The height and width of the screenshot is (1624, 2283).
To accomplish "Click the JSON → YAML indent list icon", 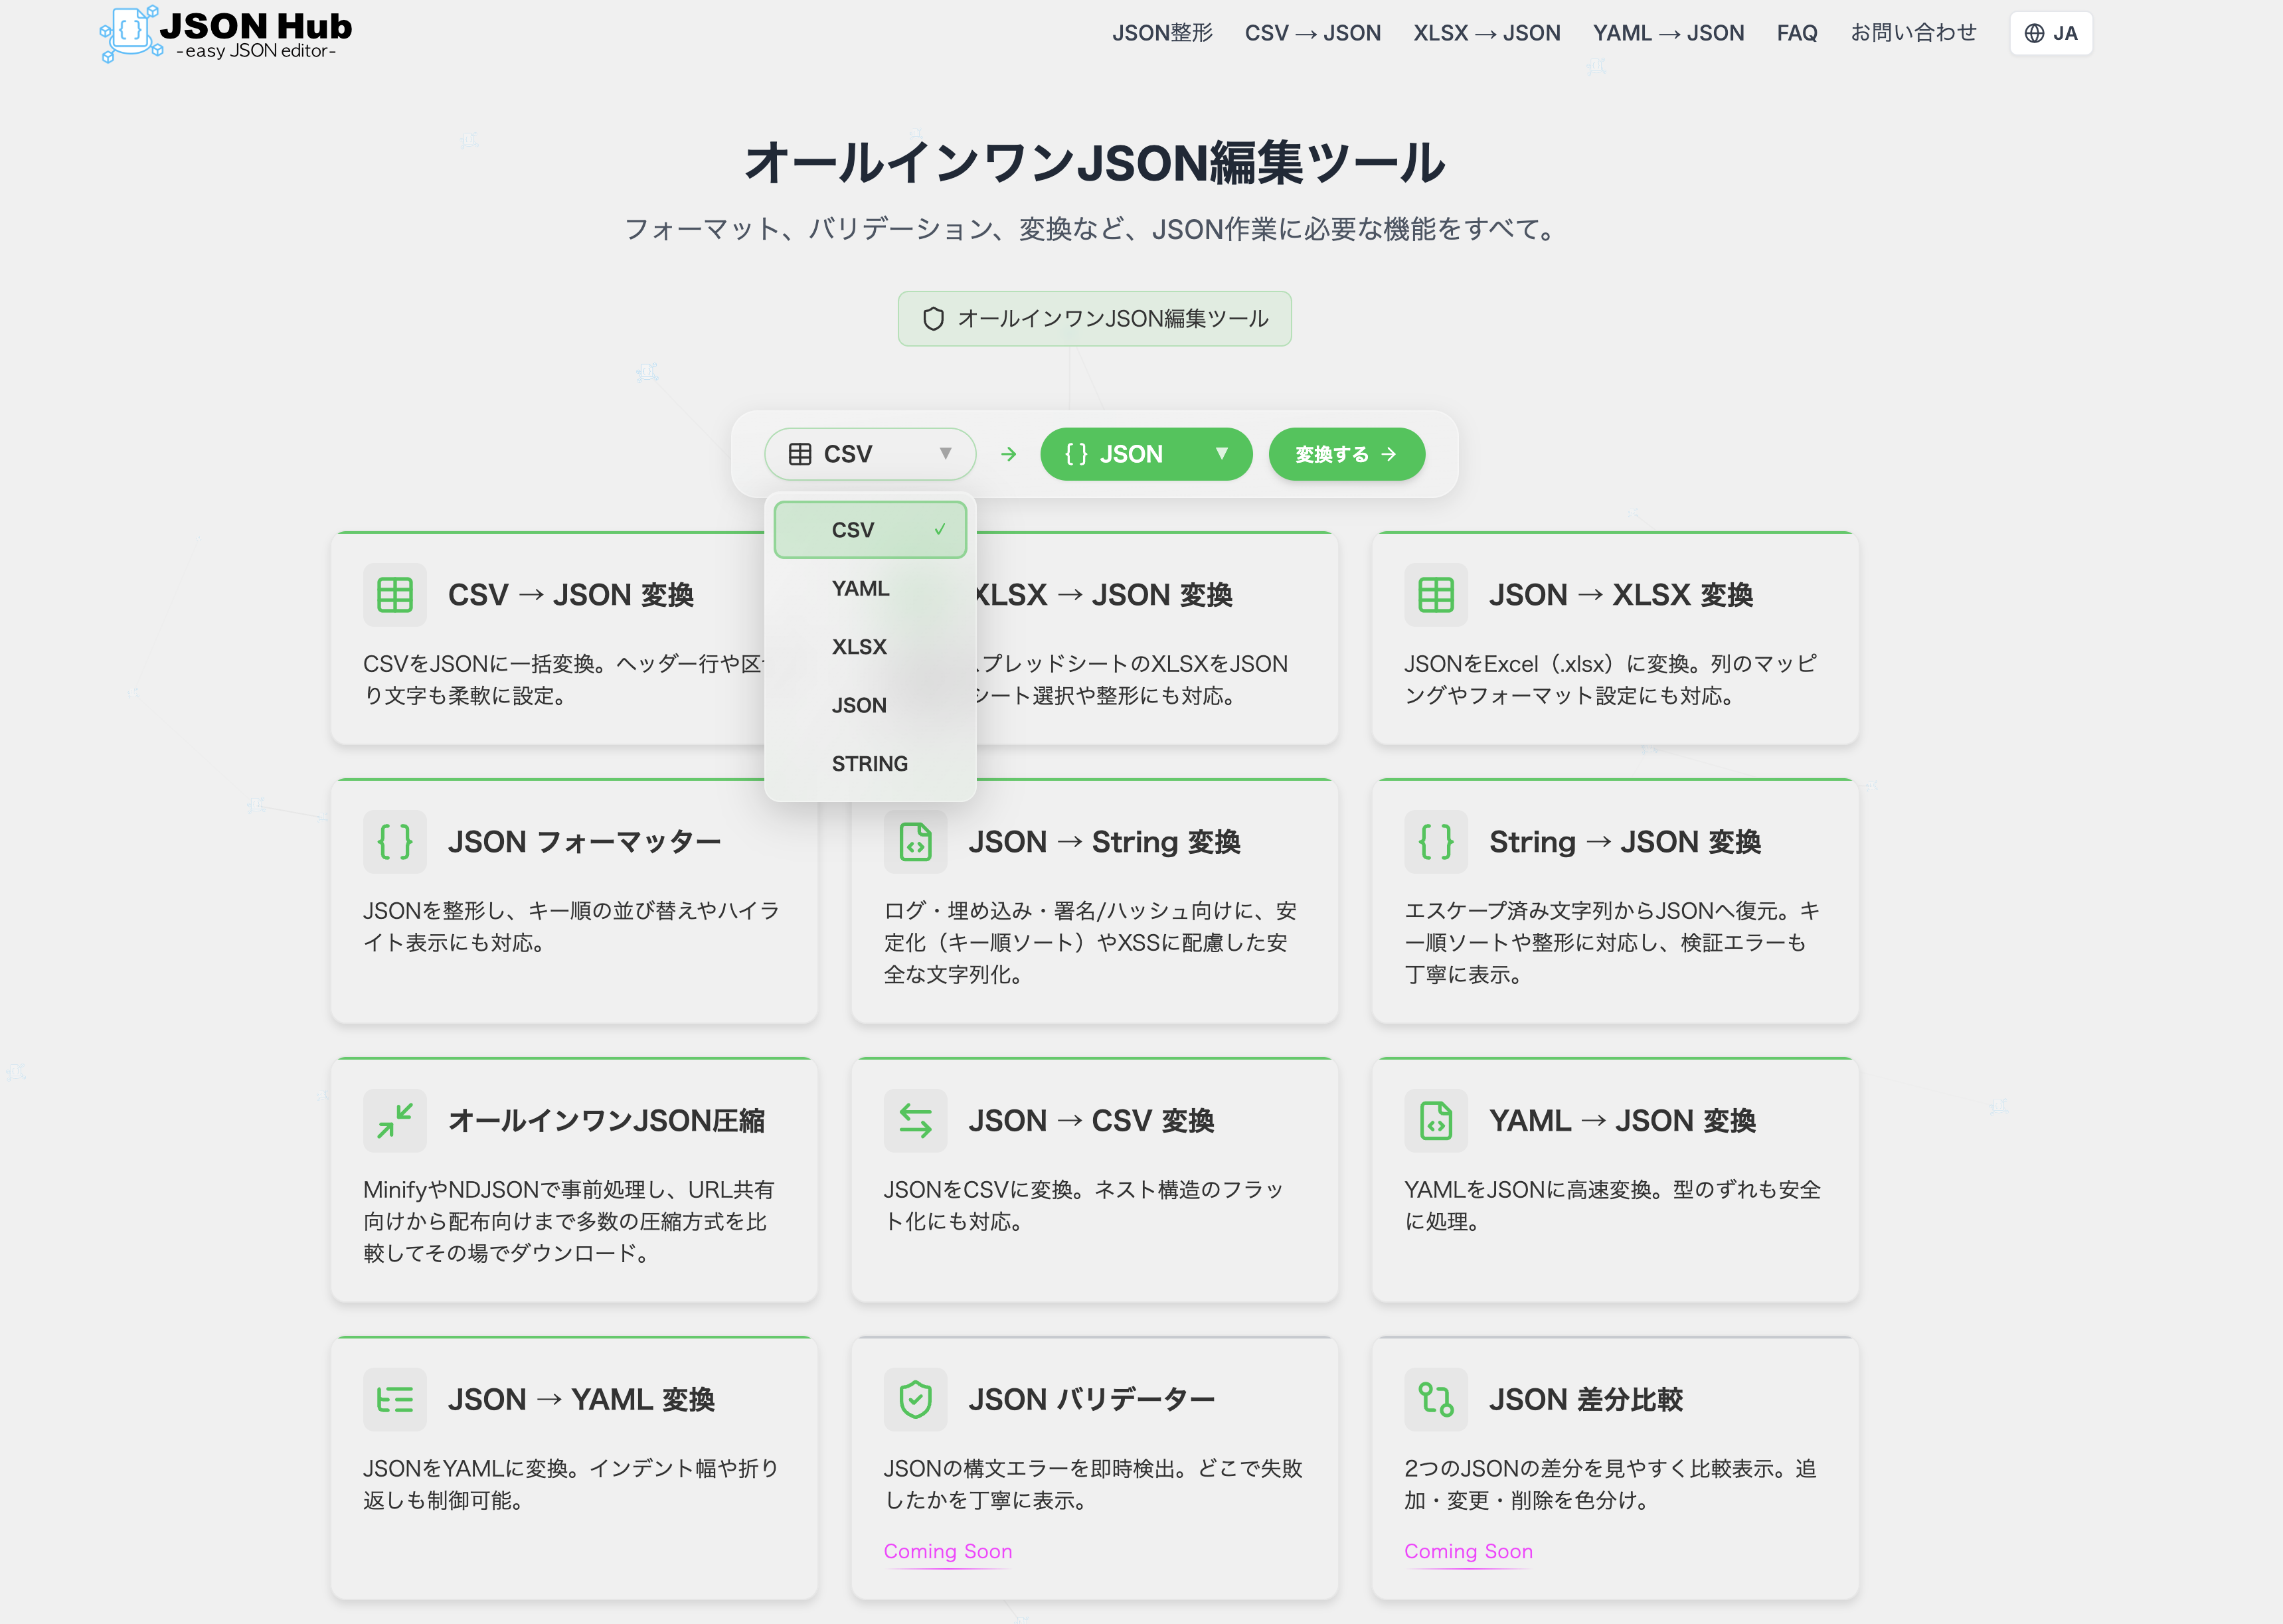I will tap(395, 1399).
